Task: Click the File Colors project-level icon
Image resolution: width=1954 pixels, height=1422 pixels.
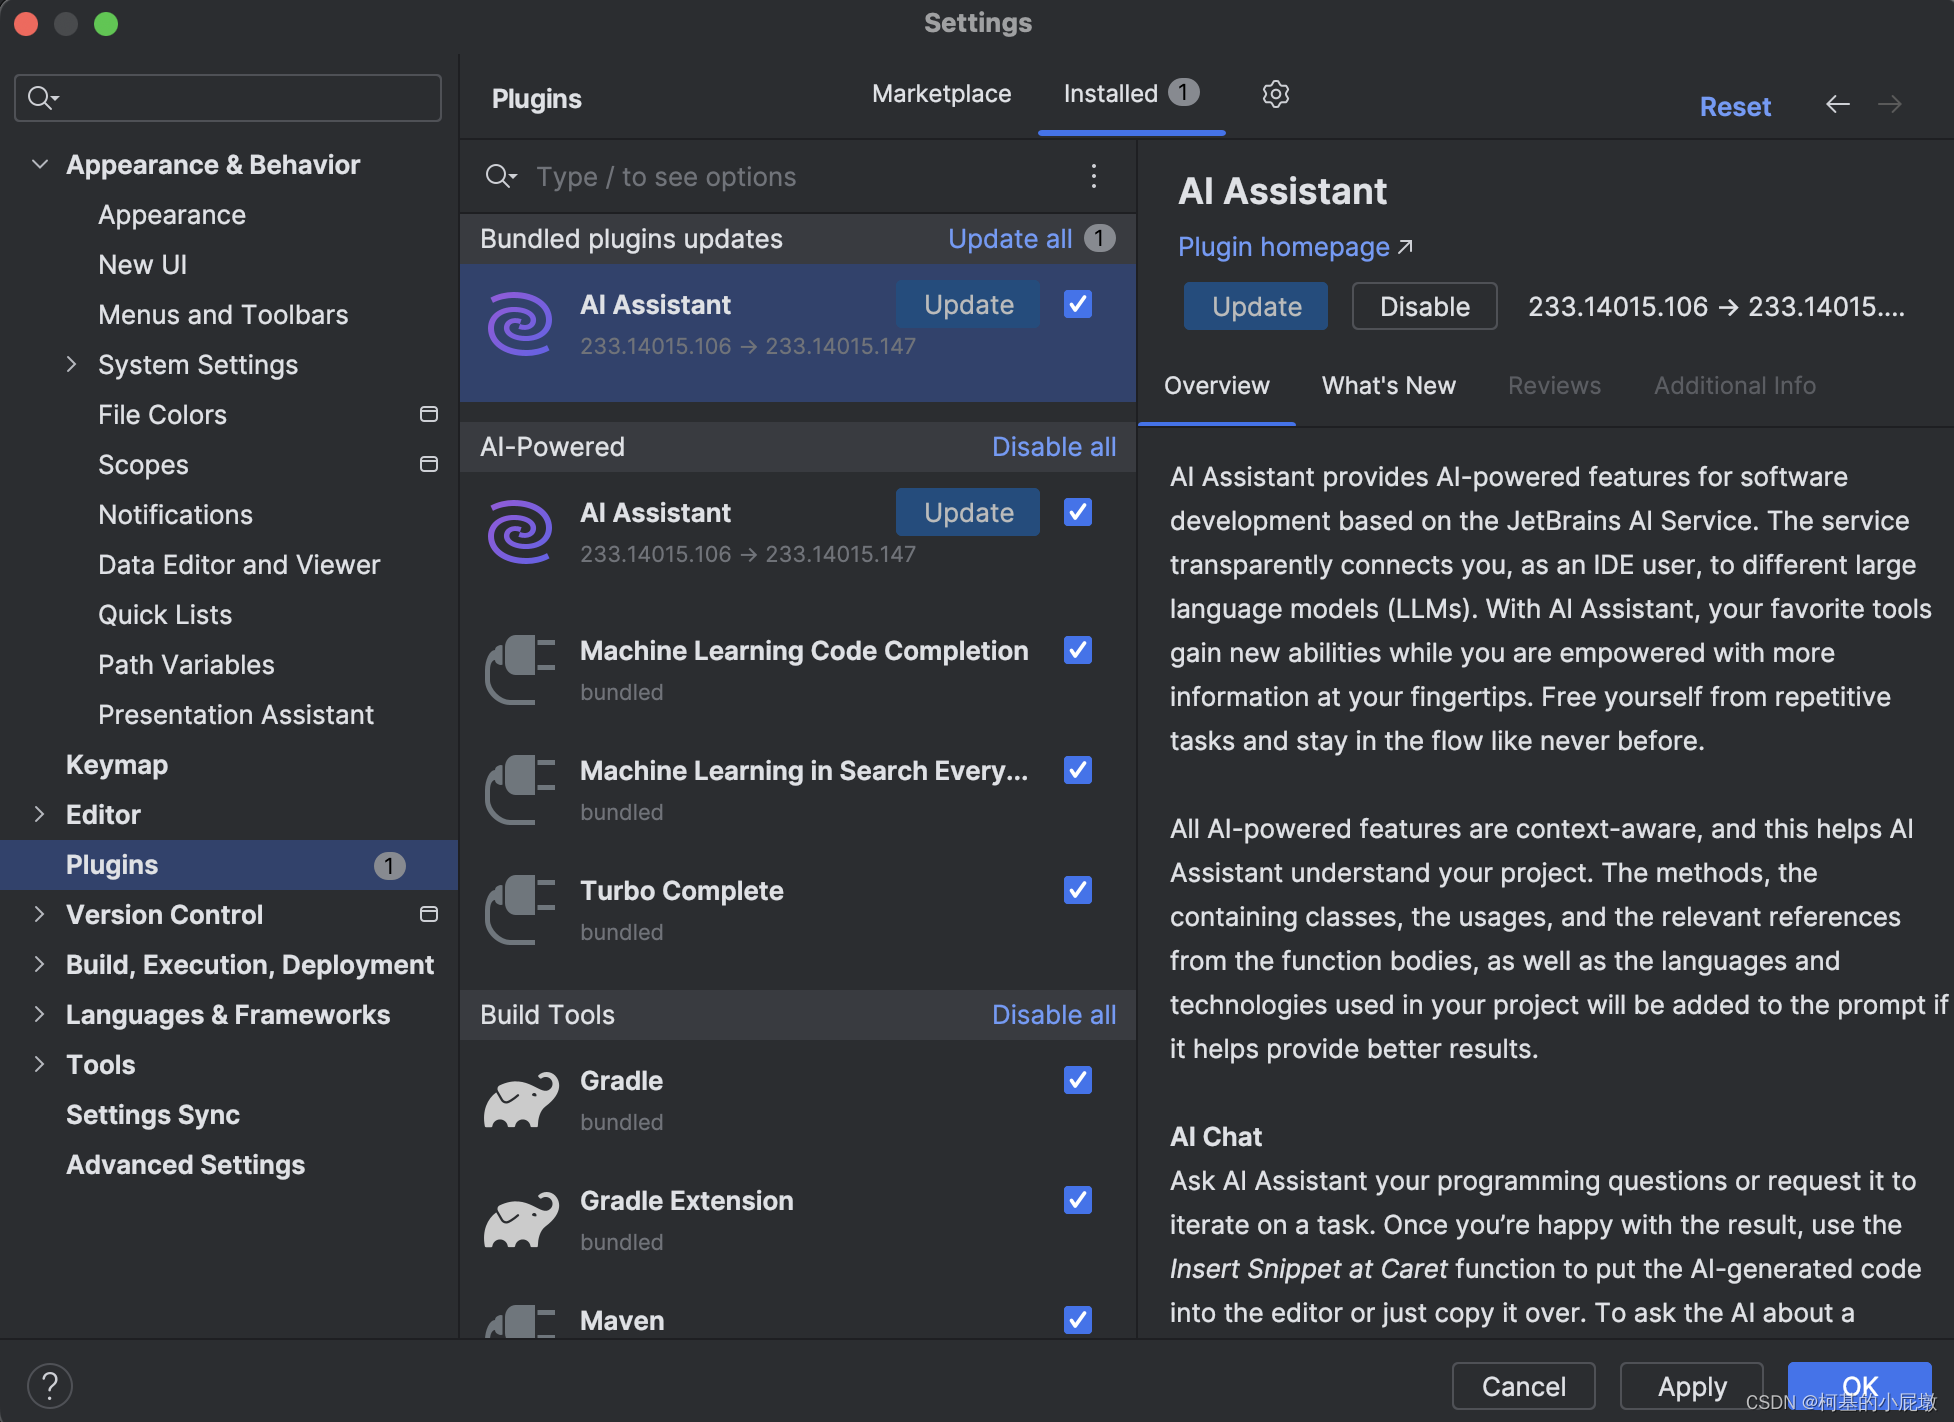Action: (x=429, y=414)
